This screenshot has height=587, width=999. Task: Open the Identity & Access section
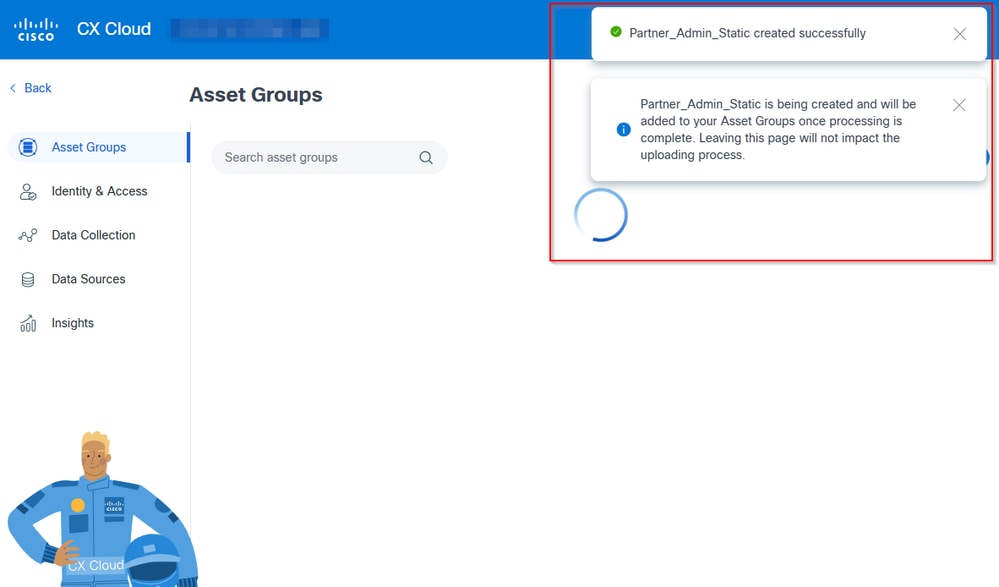99,191
